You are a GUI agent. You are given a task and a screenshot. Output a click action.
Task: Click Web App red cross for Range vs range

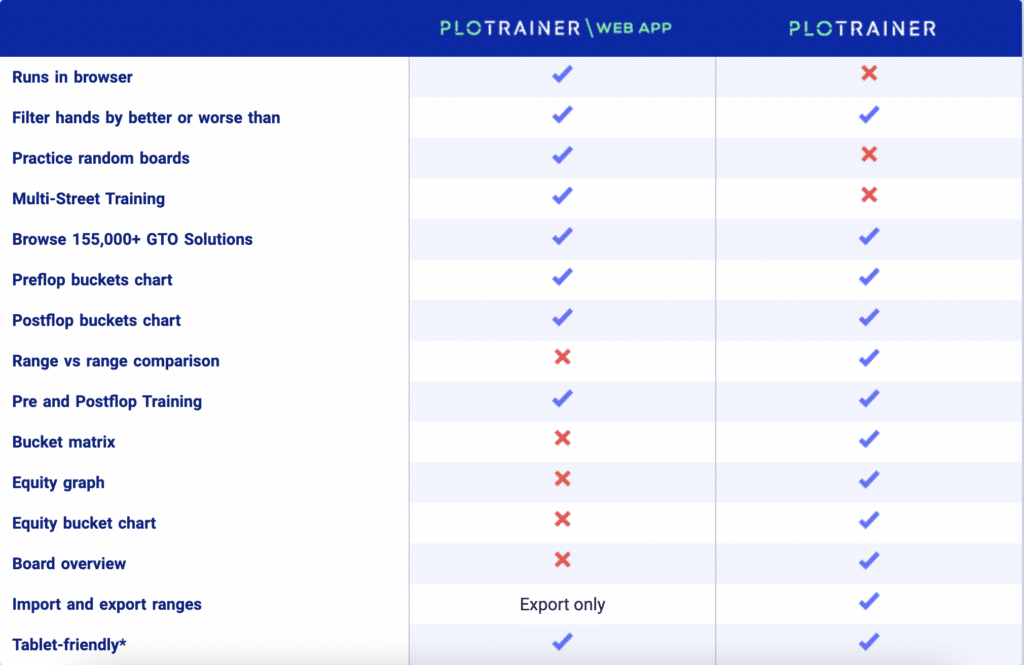[x=562, y=357]
